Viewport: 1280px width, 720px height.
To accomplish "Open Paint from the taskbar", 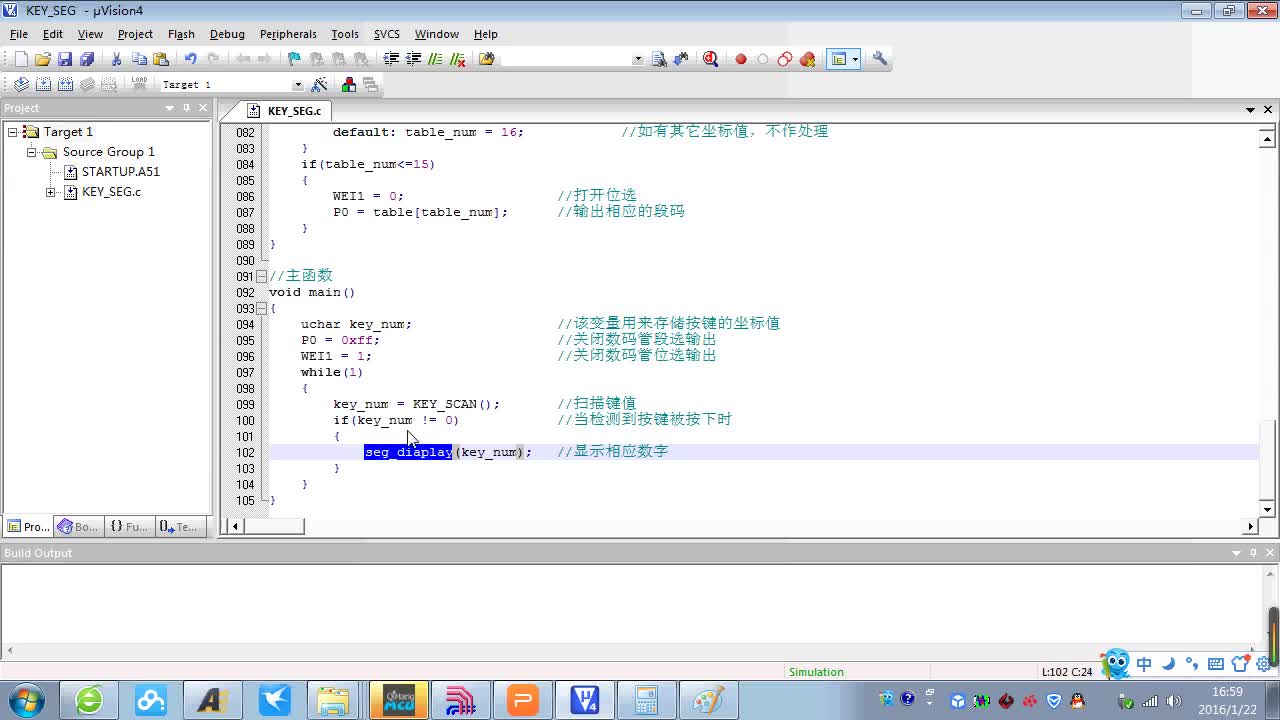I will [708, 700].
